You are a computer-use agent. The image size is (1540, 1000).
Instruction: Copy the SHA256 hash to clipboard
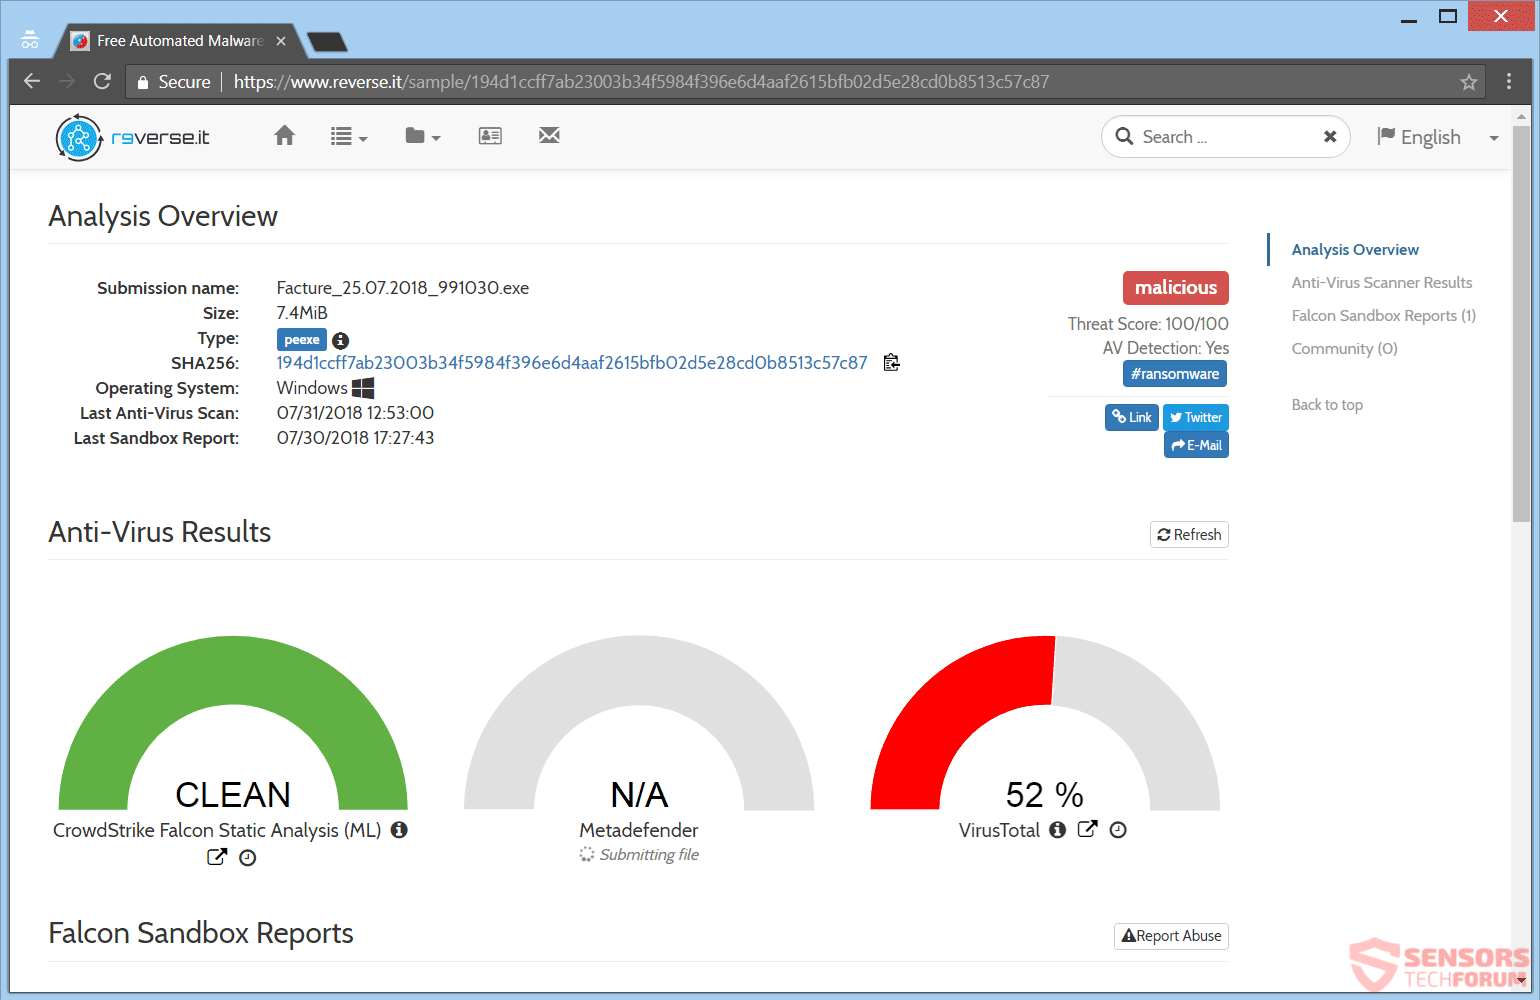point(892,362)
